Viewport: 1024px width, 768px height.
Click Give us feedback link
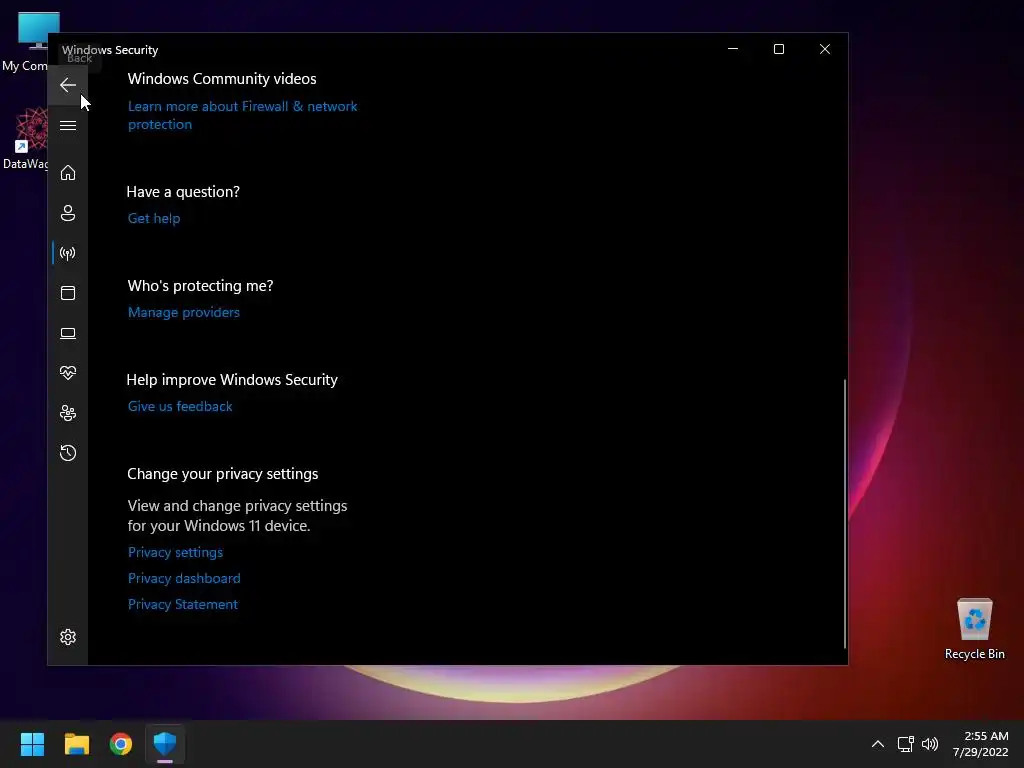(180, 406)
